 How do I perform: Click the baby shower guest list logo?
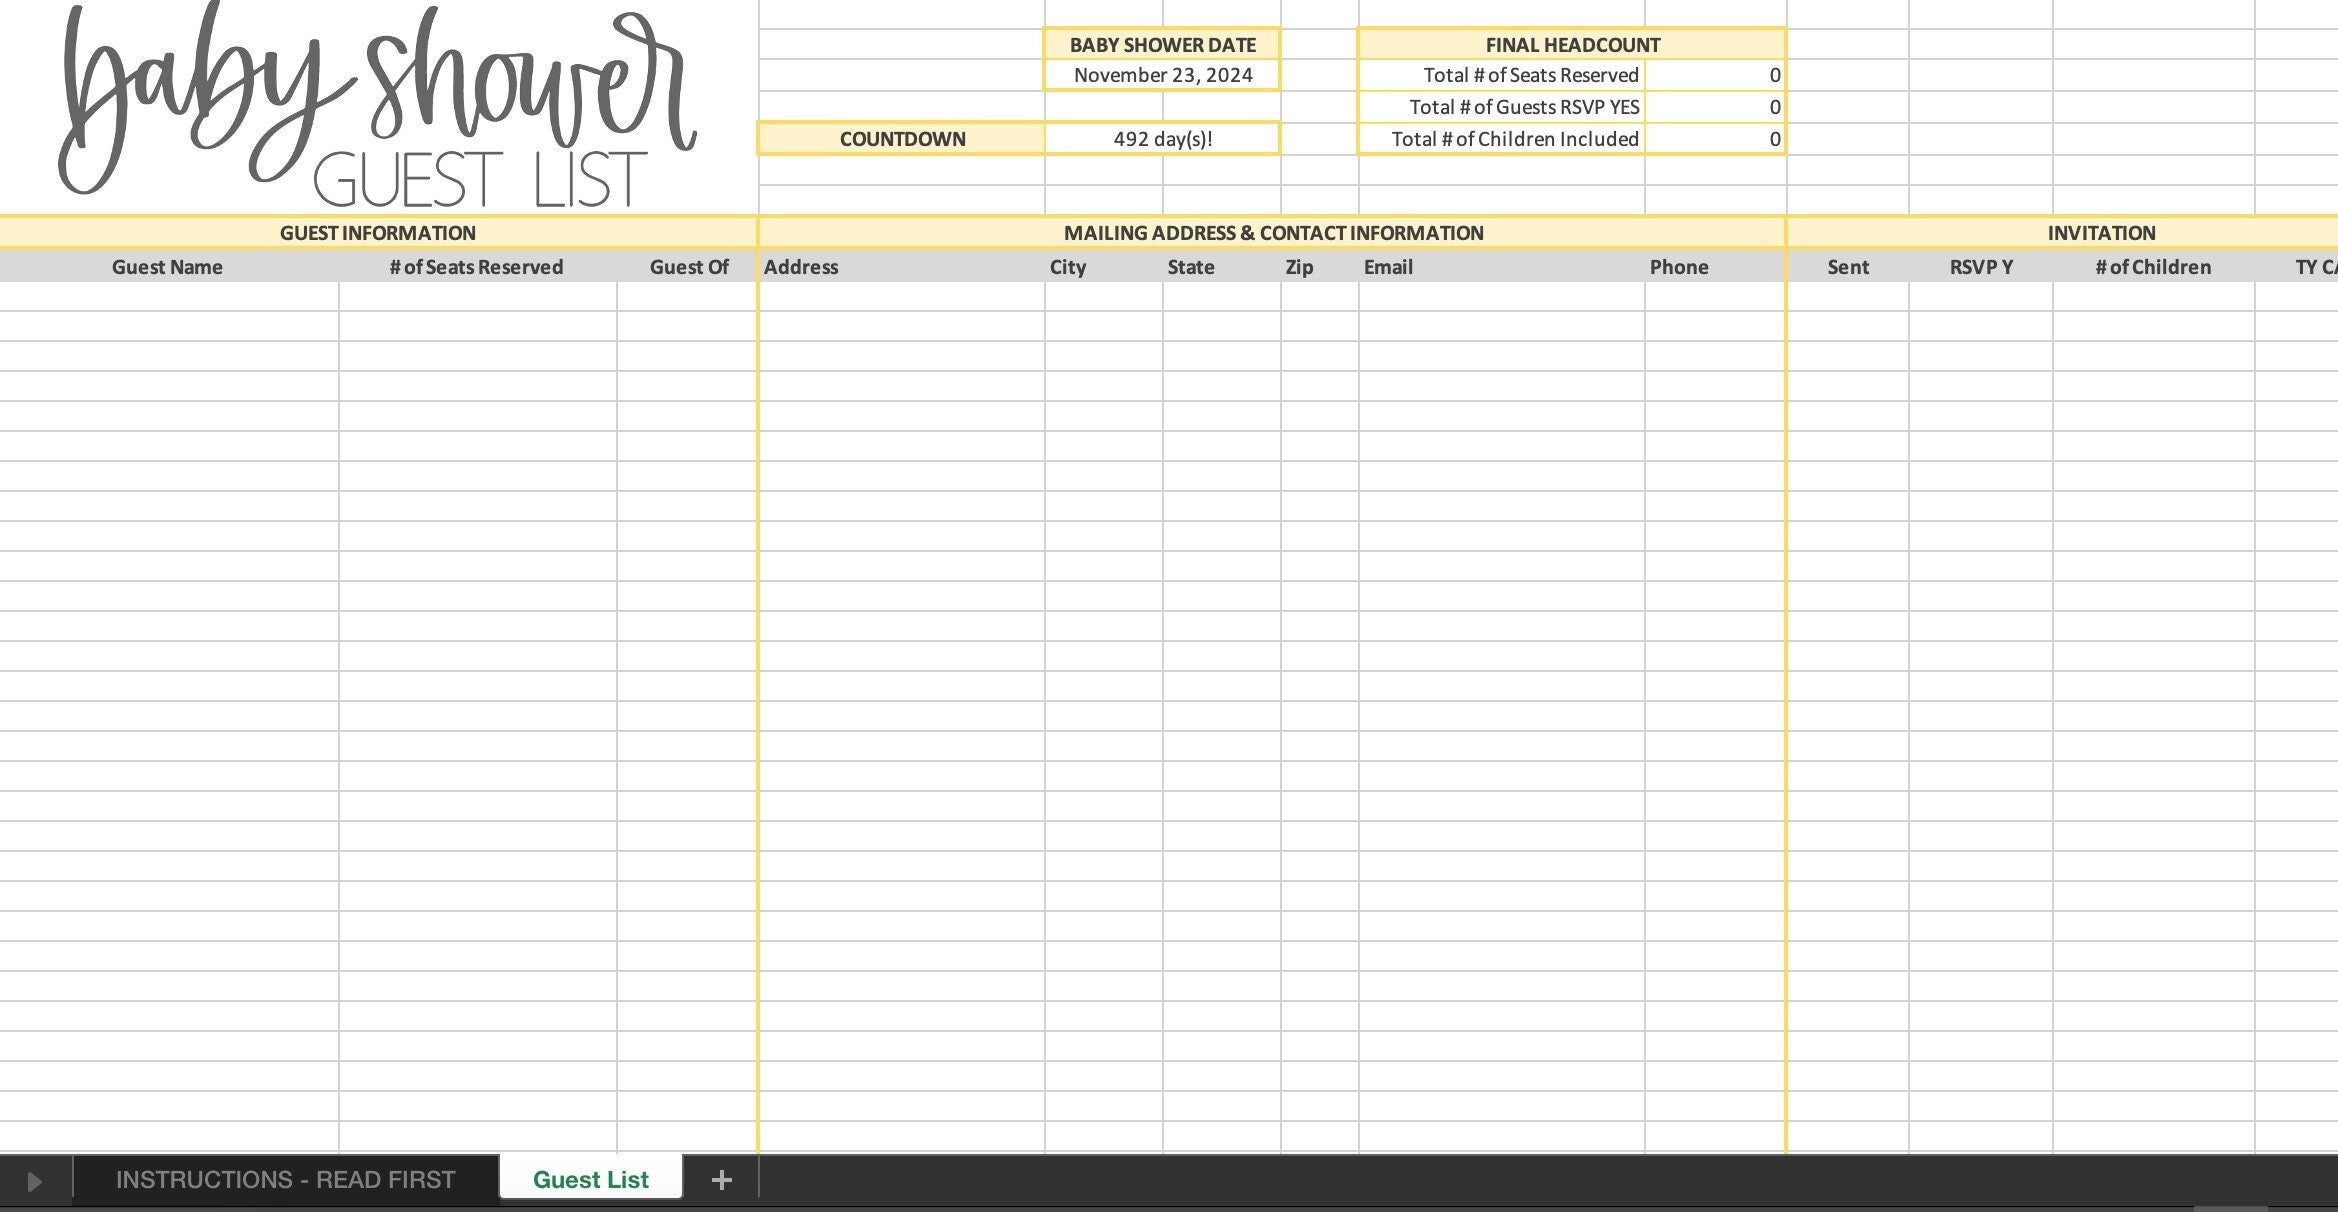tap(375, 105)
